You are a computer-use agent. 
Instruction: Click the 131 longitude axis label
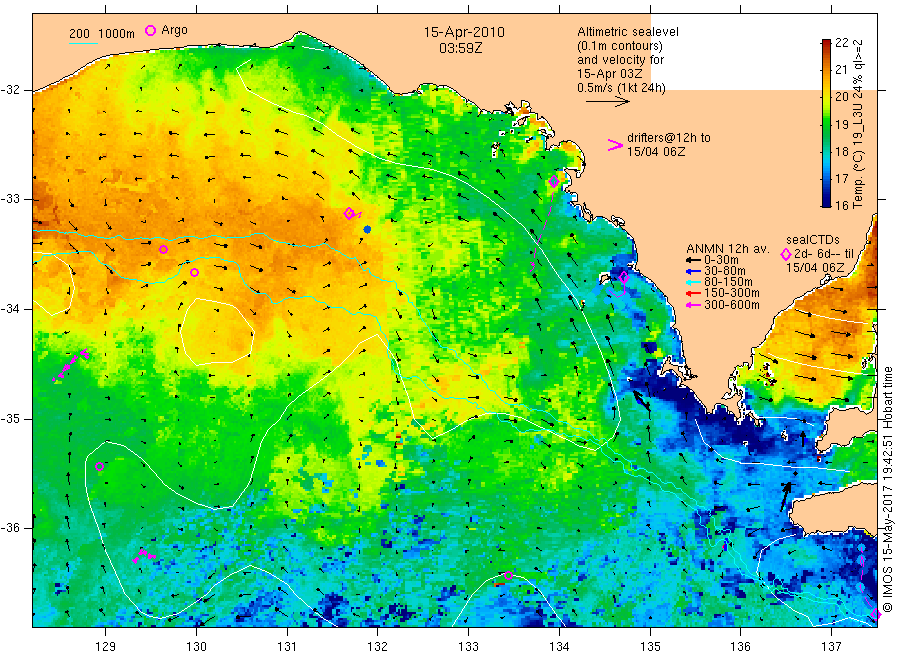[x=287, y=647]
